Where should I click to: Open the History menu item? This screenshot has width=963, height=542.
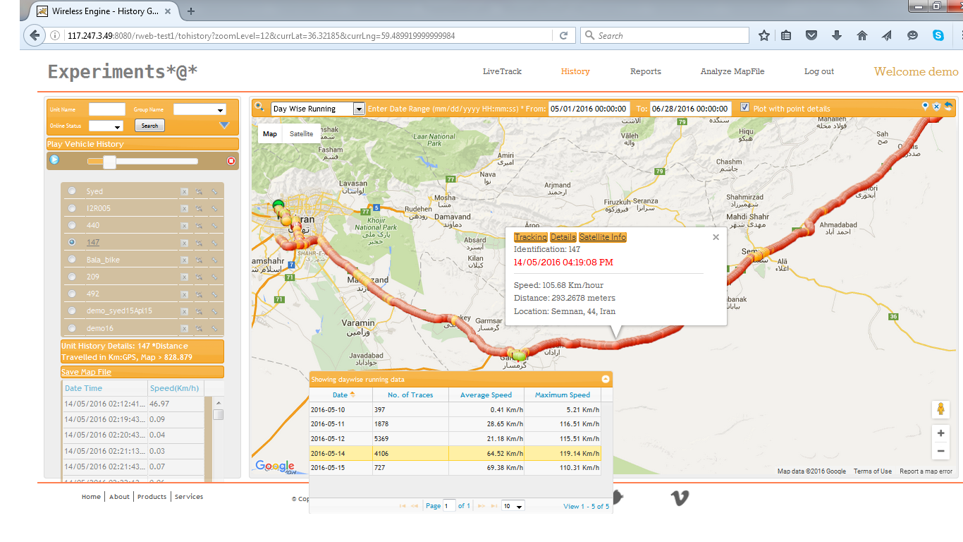[575, 71]
